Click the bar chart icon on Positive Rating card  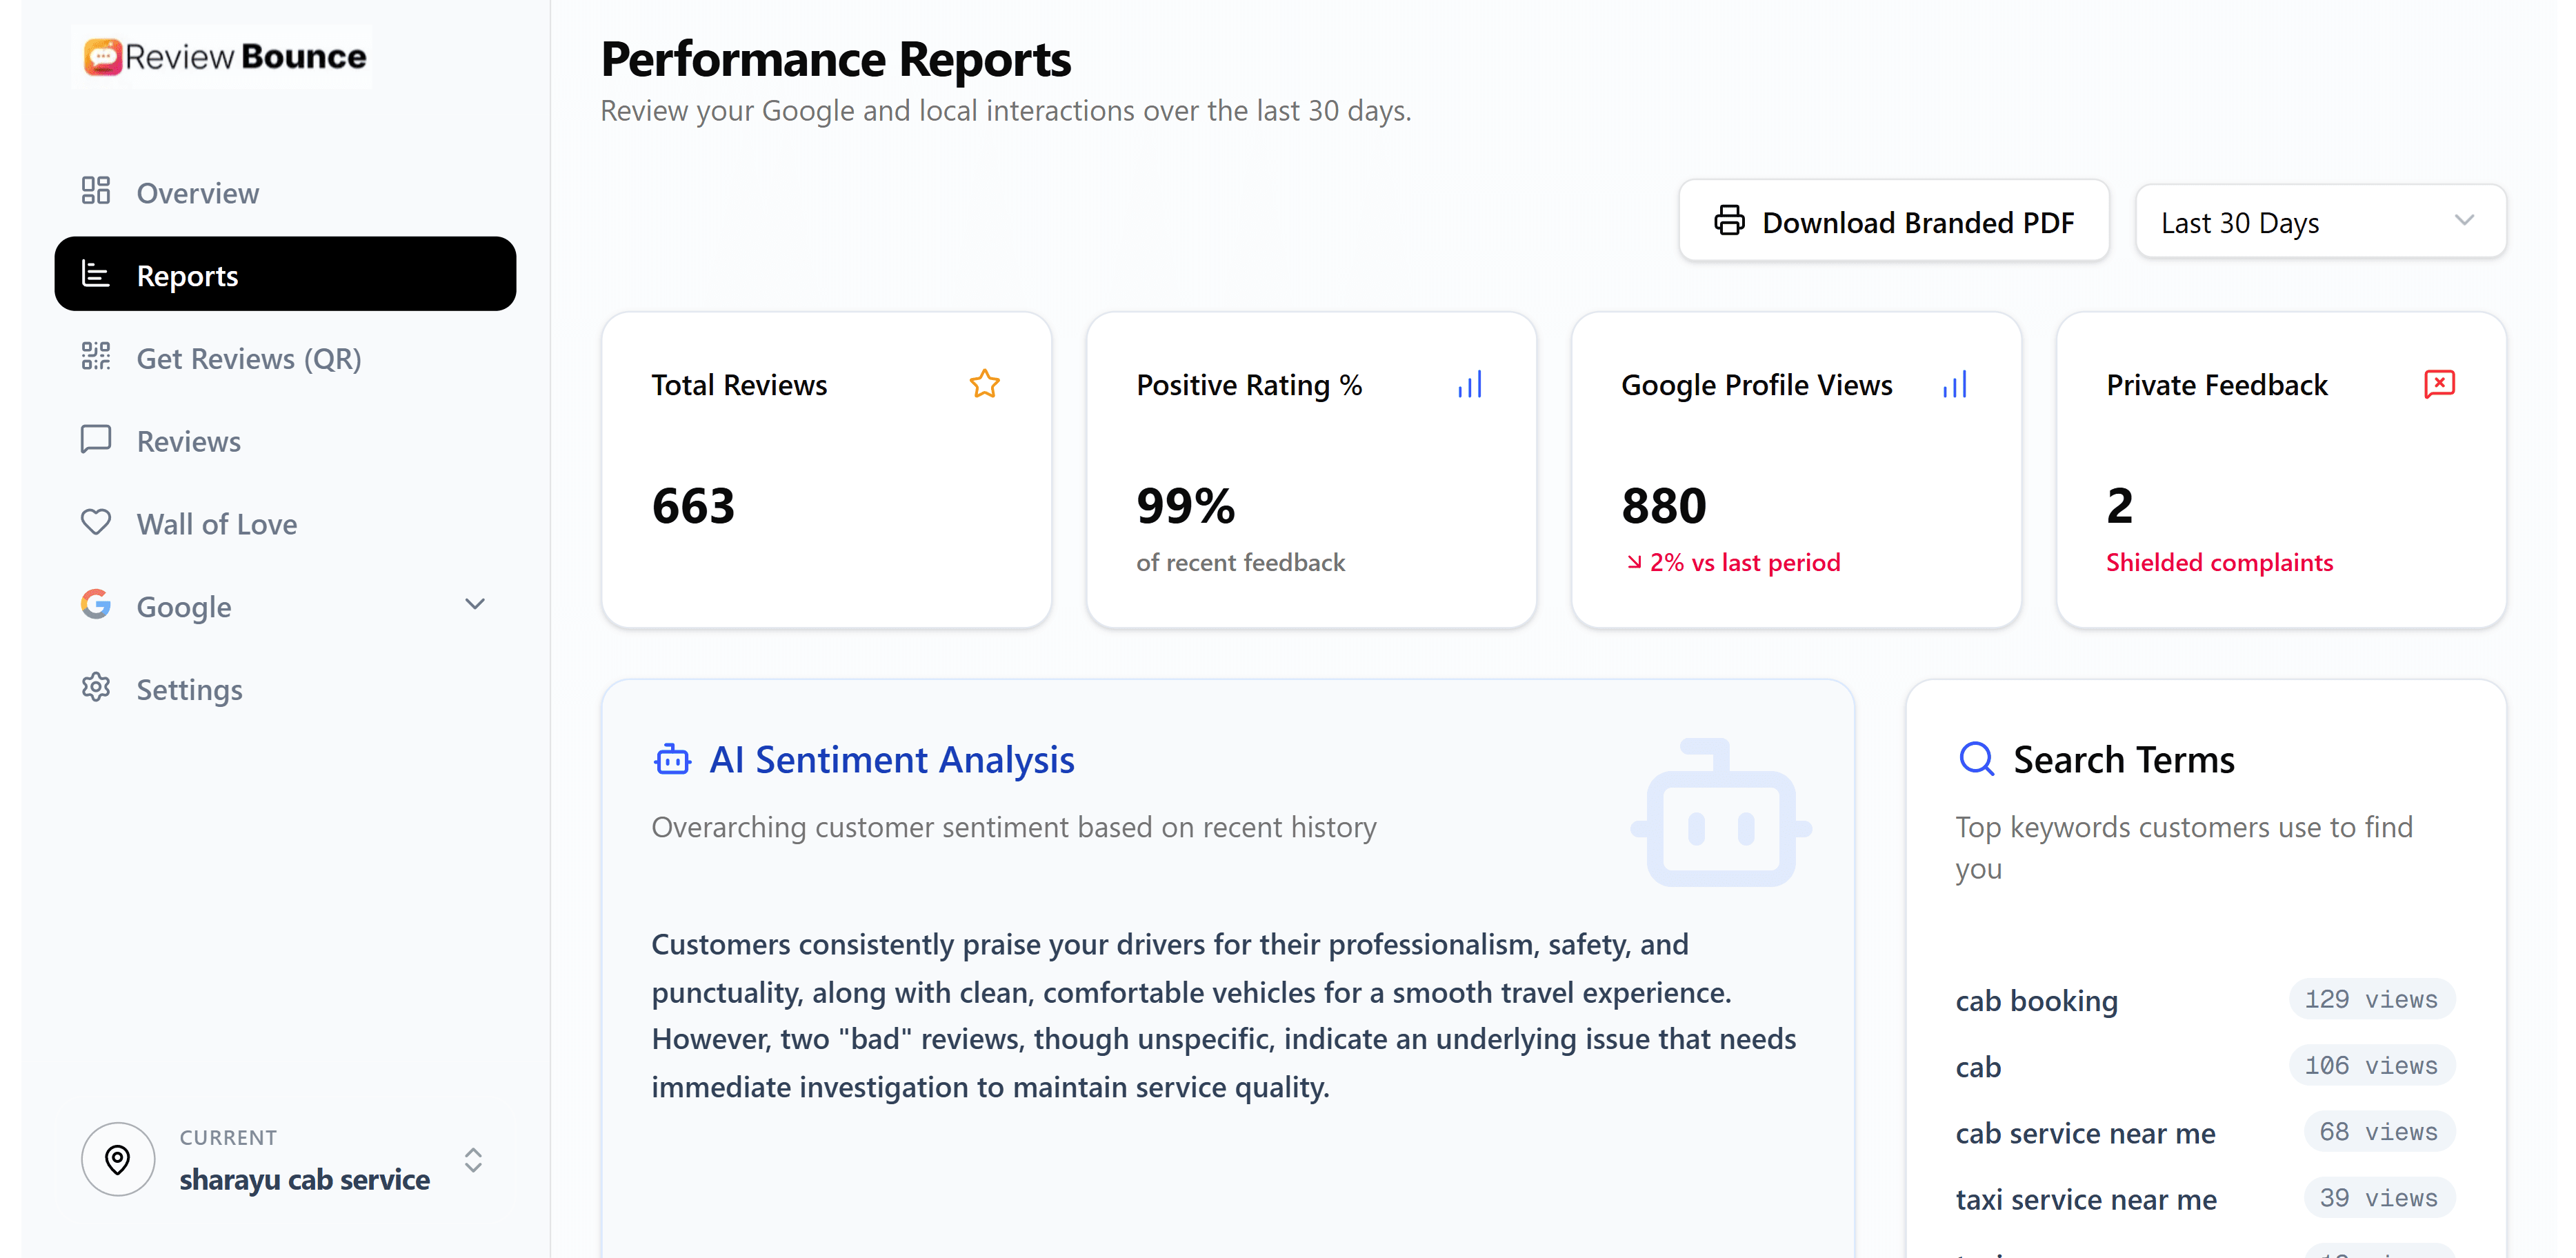coord(1470,384)
